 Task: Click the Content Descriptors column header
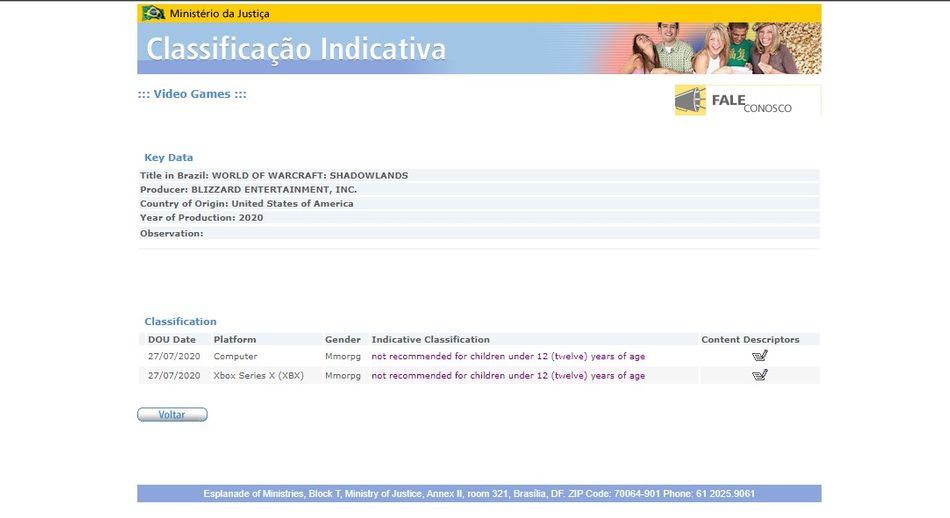pos(750,339)
